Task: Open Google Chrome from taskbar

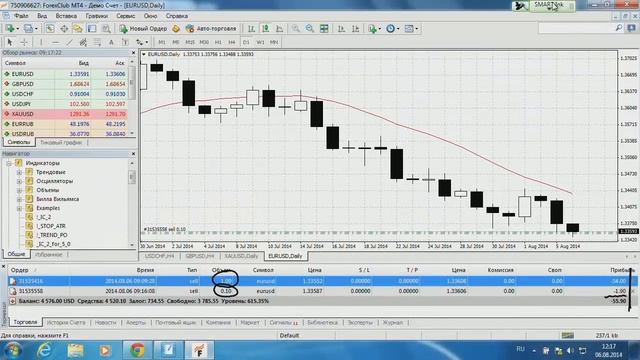Action: pos(138,350)
